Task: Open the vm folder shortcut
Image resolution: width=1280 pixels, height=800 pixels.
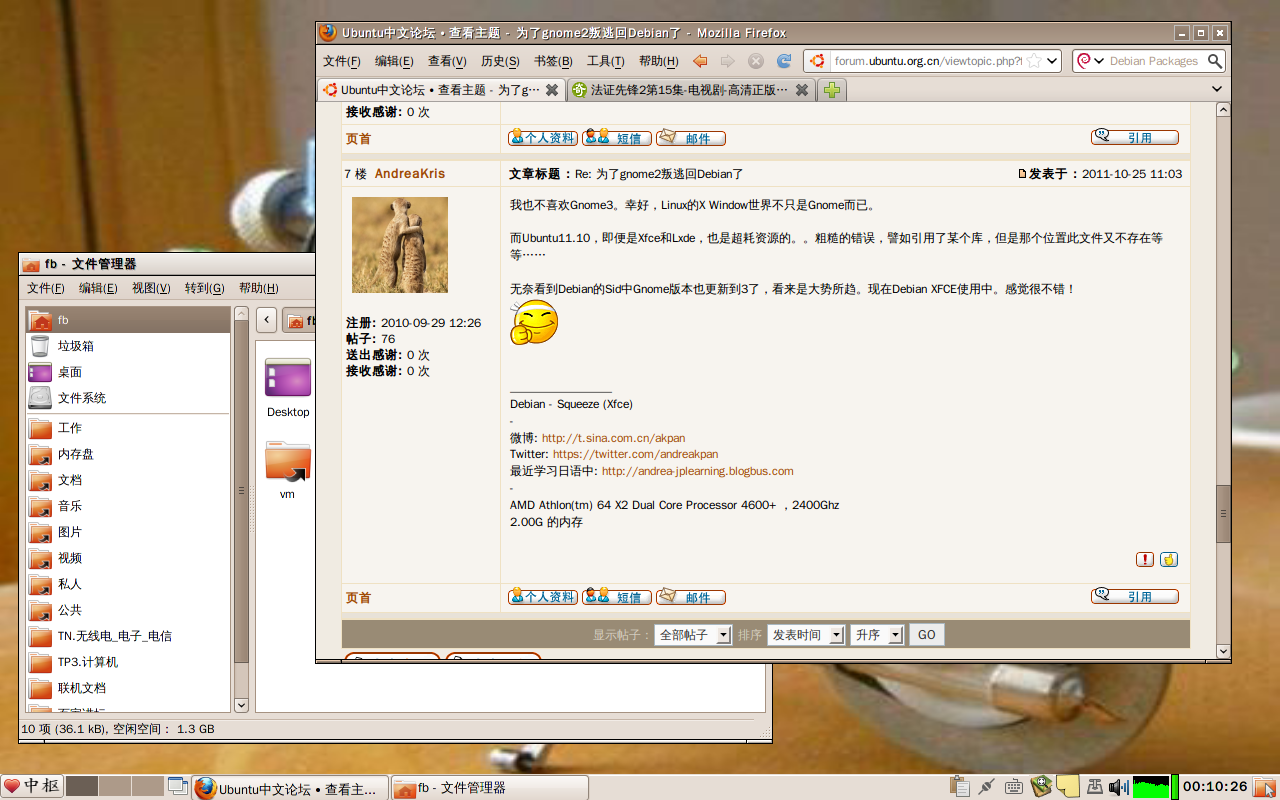Action: tap(288, 470)
